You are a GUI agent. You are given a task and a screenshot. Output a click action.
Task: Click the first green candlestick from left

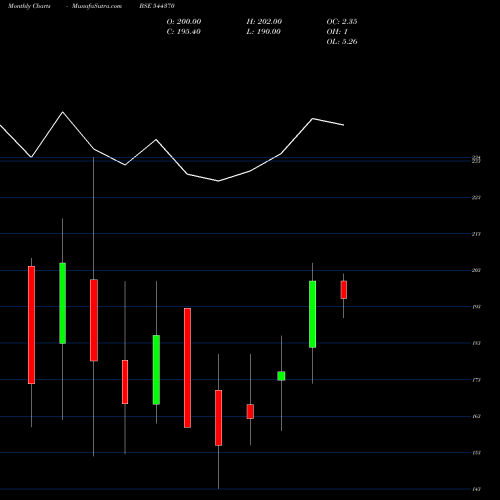point(62,303)
